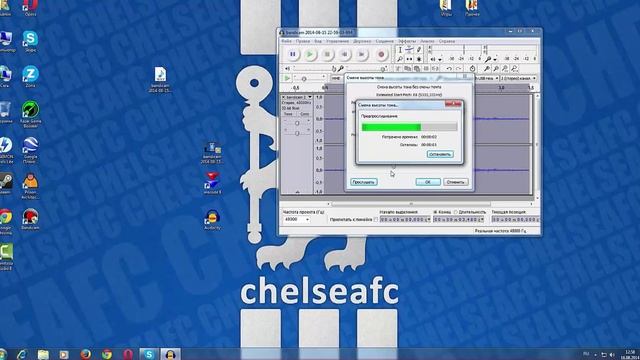640x360 pixels.
Task: Toggle the 'Прилипать к линейке' snap checkbox
Action: point(376,220)
